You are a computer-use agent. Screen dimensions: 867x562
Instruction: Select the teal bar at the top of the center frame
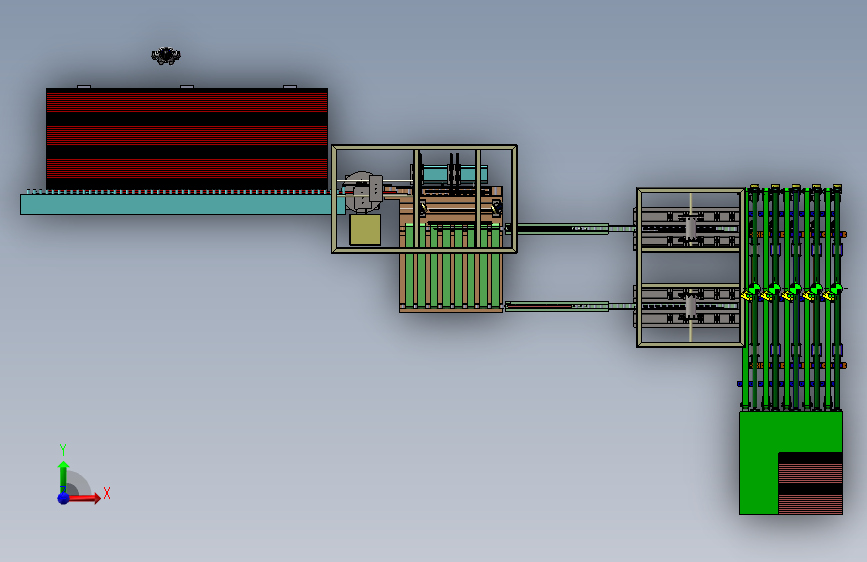tap(455, 174)
